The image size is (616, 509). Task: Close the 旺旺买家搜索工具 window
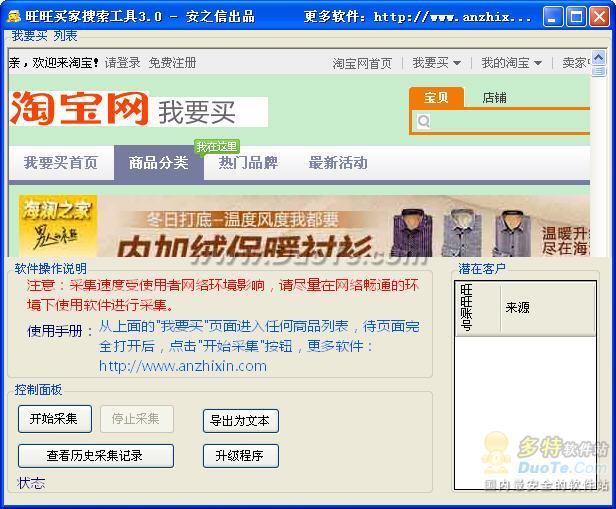599,17
